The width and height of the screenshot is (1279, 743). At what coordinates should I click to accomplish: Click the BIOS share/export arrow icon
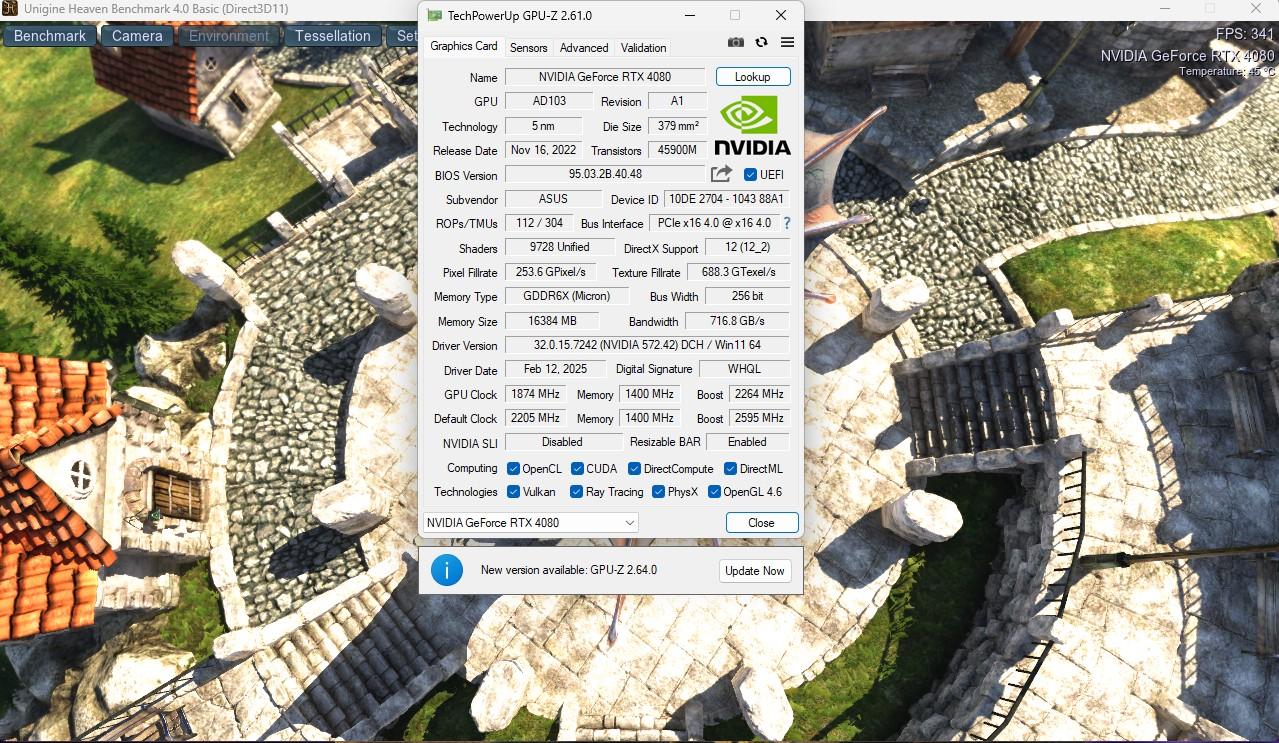click(721, 174)
